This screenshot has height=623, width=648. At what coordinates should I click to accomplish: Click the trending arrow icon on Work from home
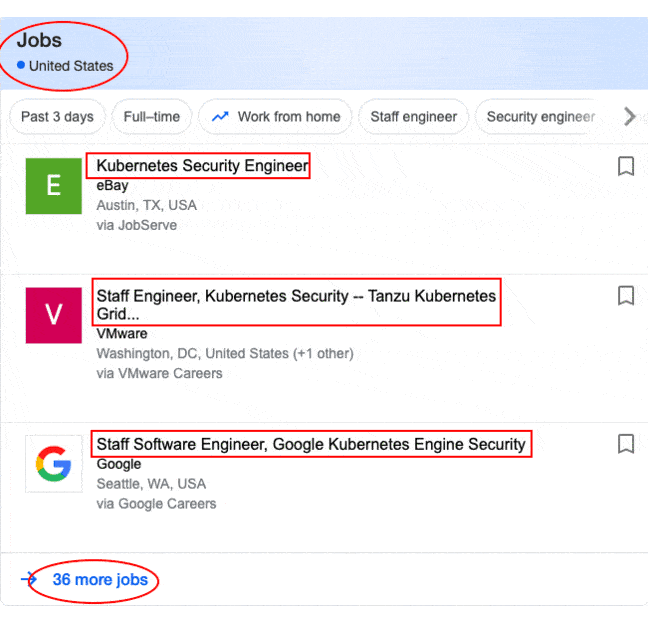tap(220, 117)
